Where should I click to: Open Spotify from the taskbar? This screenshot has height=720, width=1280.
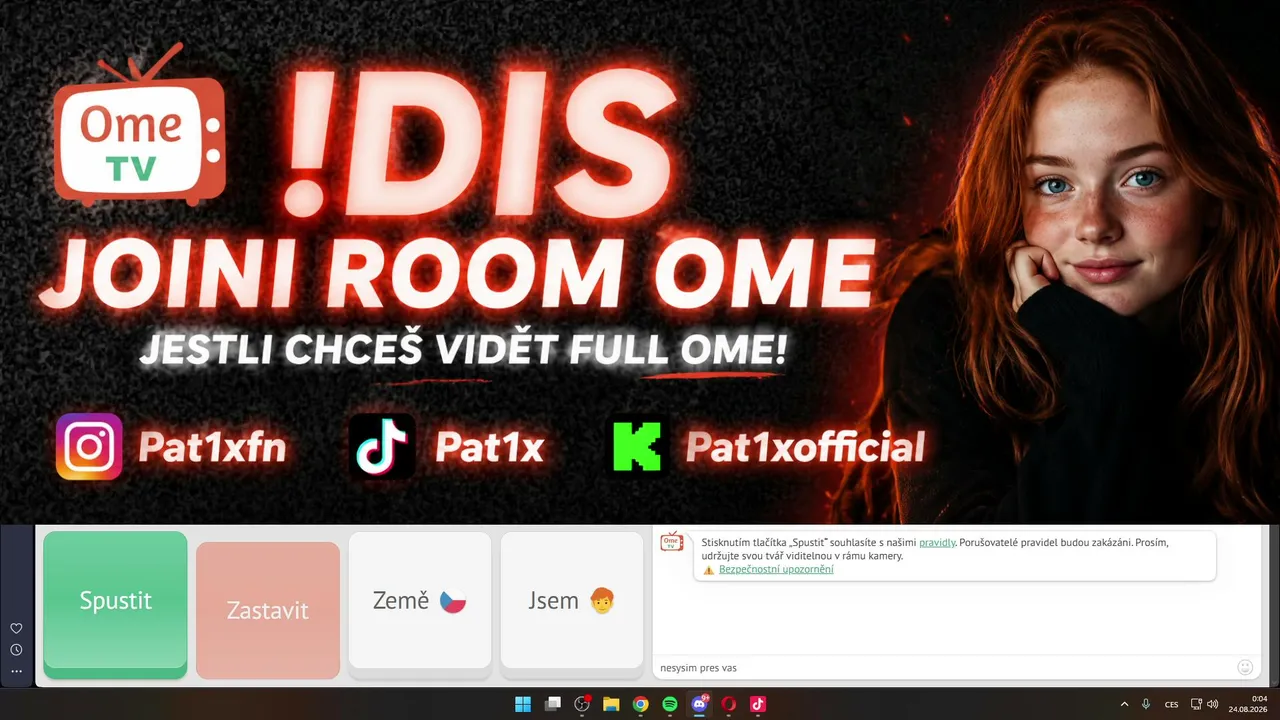point(670,704)
